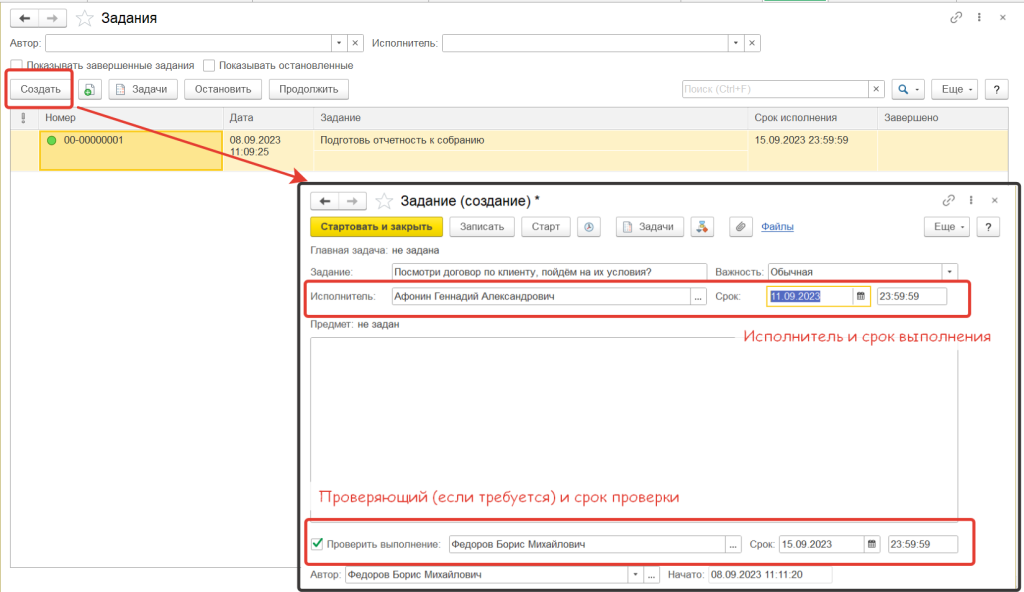The image size is (1024, 592).
Task: Open the Еще menu in Задания list
Action: coord(954,90)
